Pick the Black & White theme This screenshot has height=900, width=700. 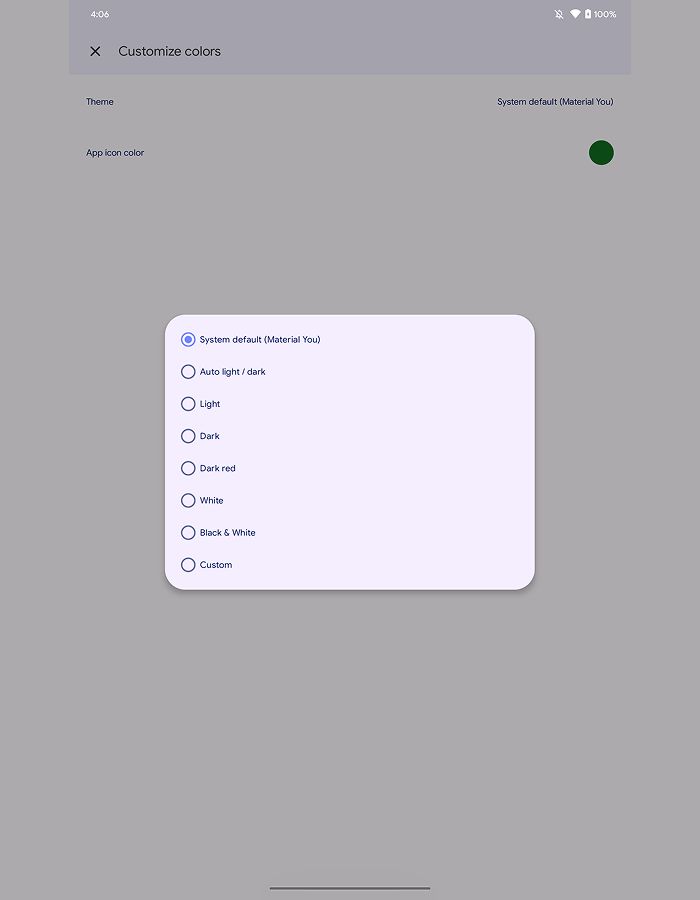pyautogui.click(x=188, y=532)
